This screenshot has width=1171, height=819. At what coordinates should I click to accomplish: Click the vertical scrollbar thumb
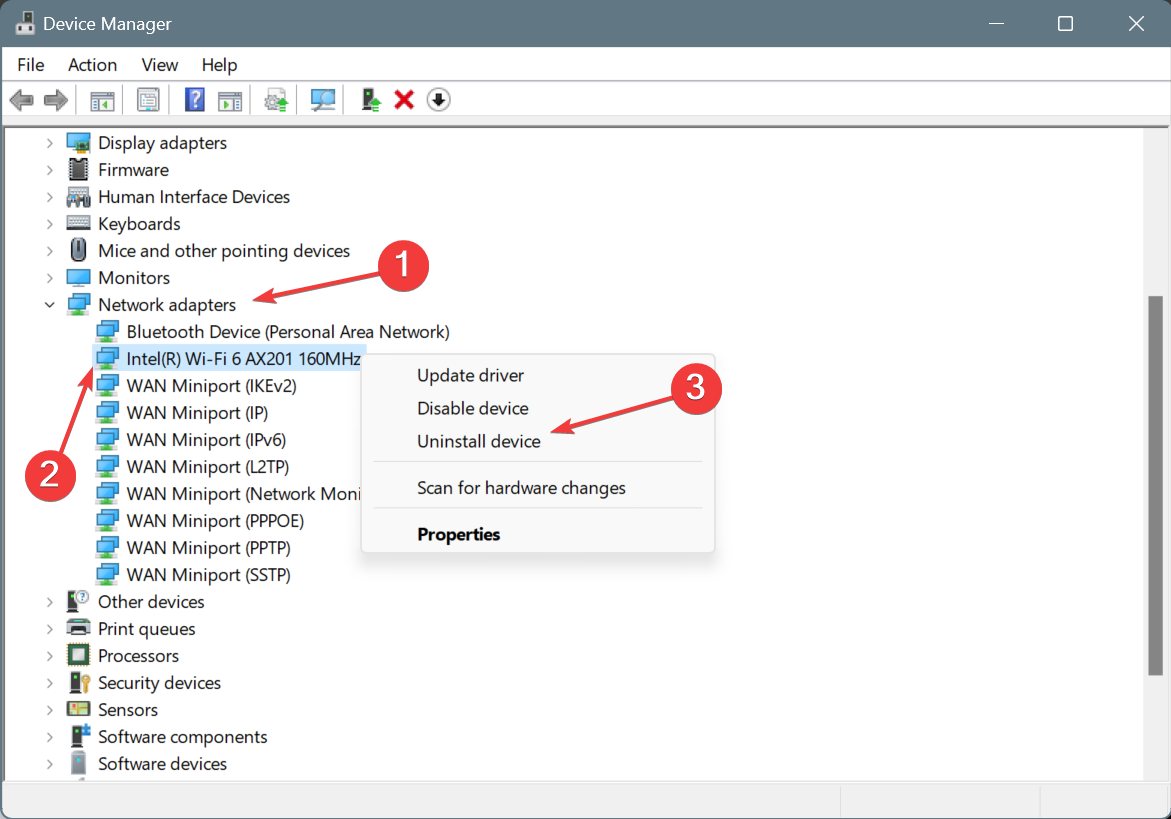pos(1155,485)
